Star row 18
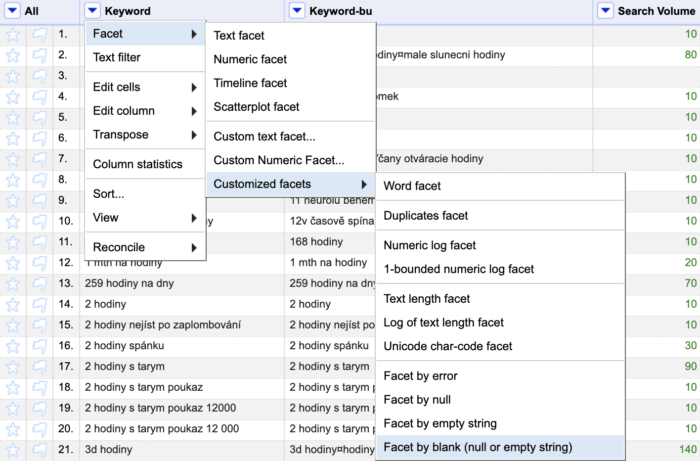This screenshot has width=700, height=461. 13,387
